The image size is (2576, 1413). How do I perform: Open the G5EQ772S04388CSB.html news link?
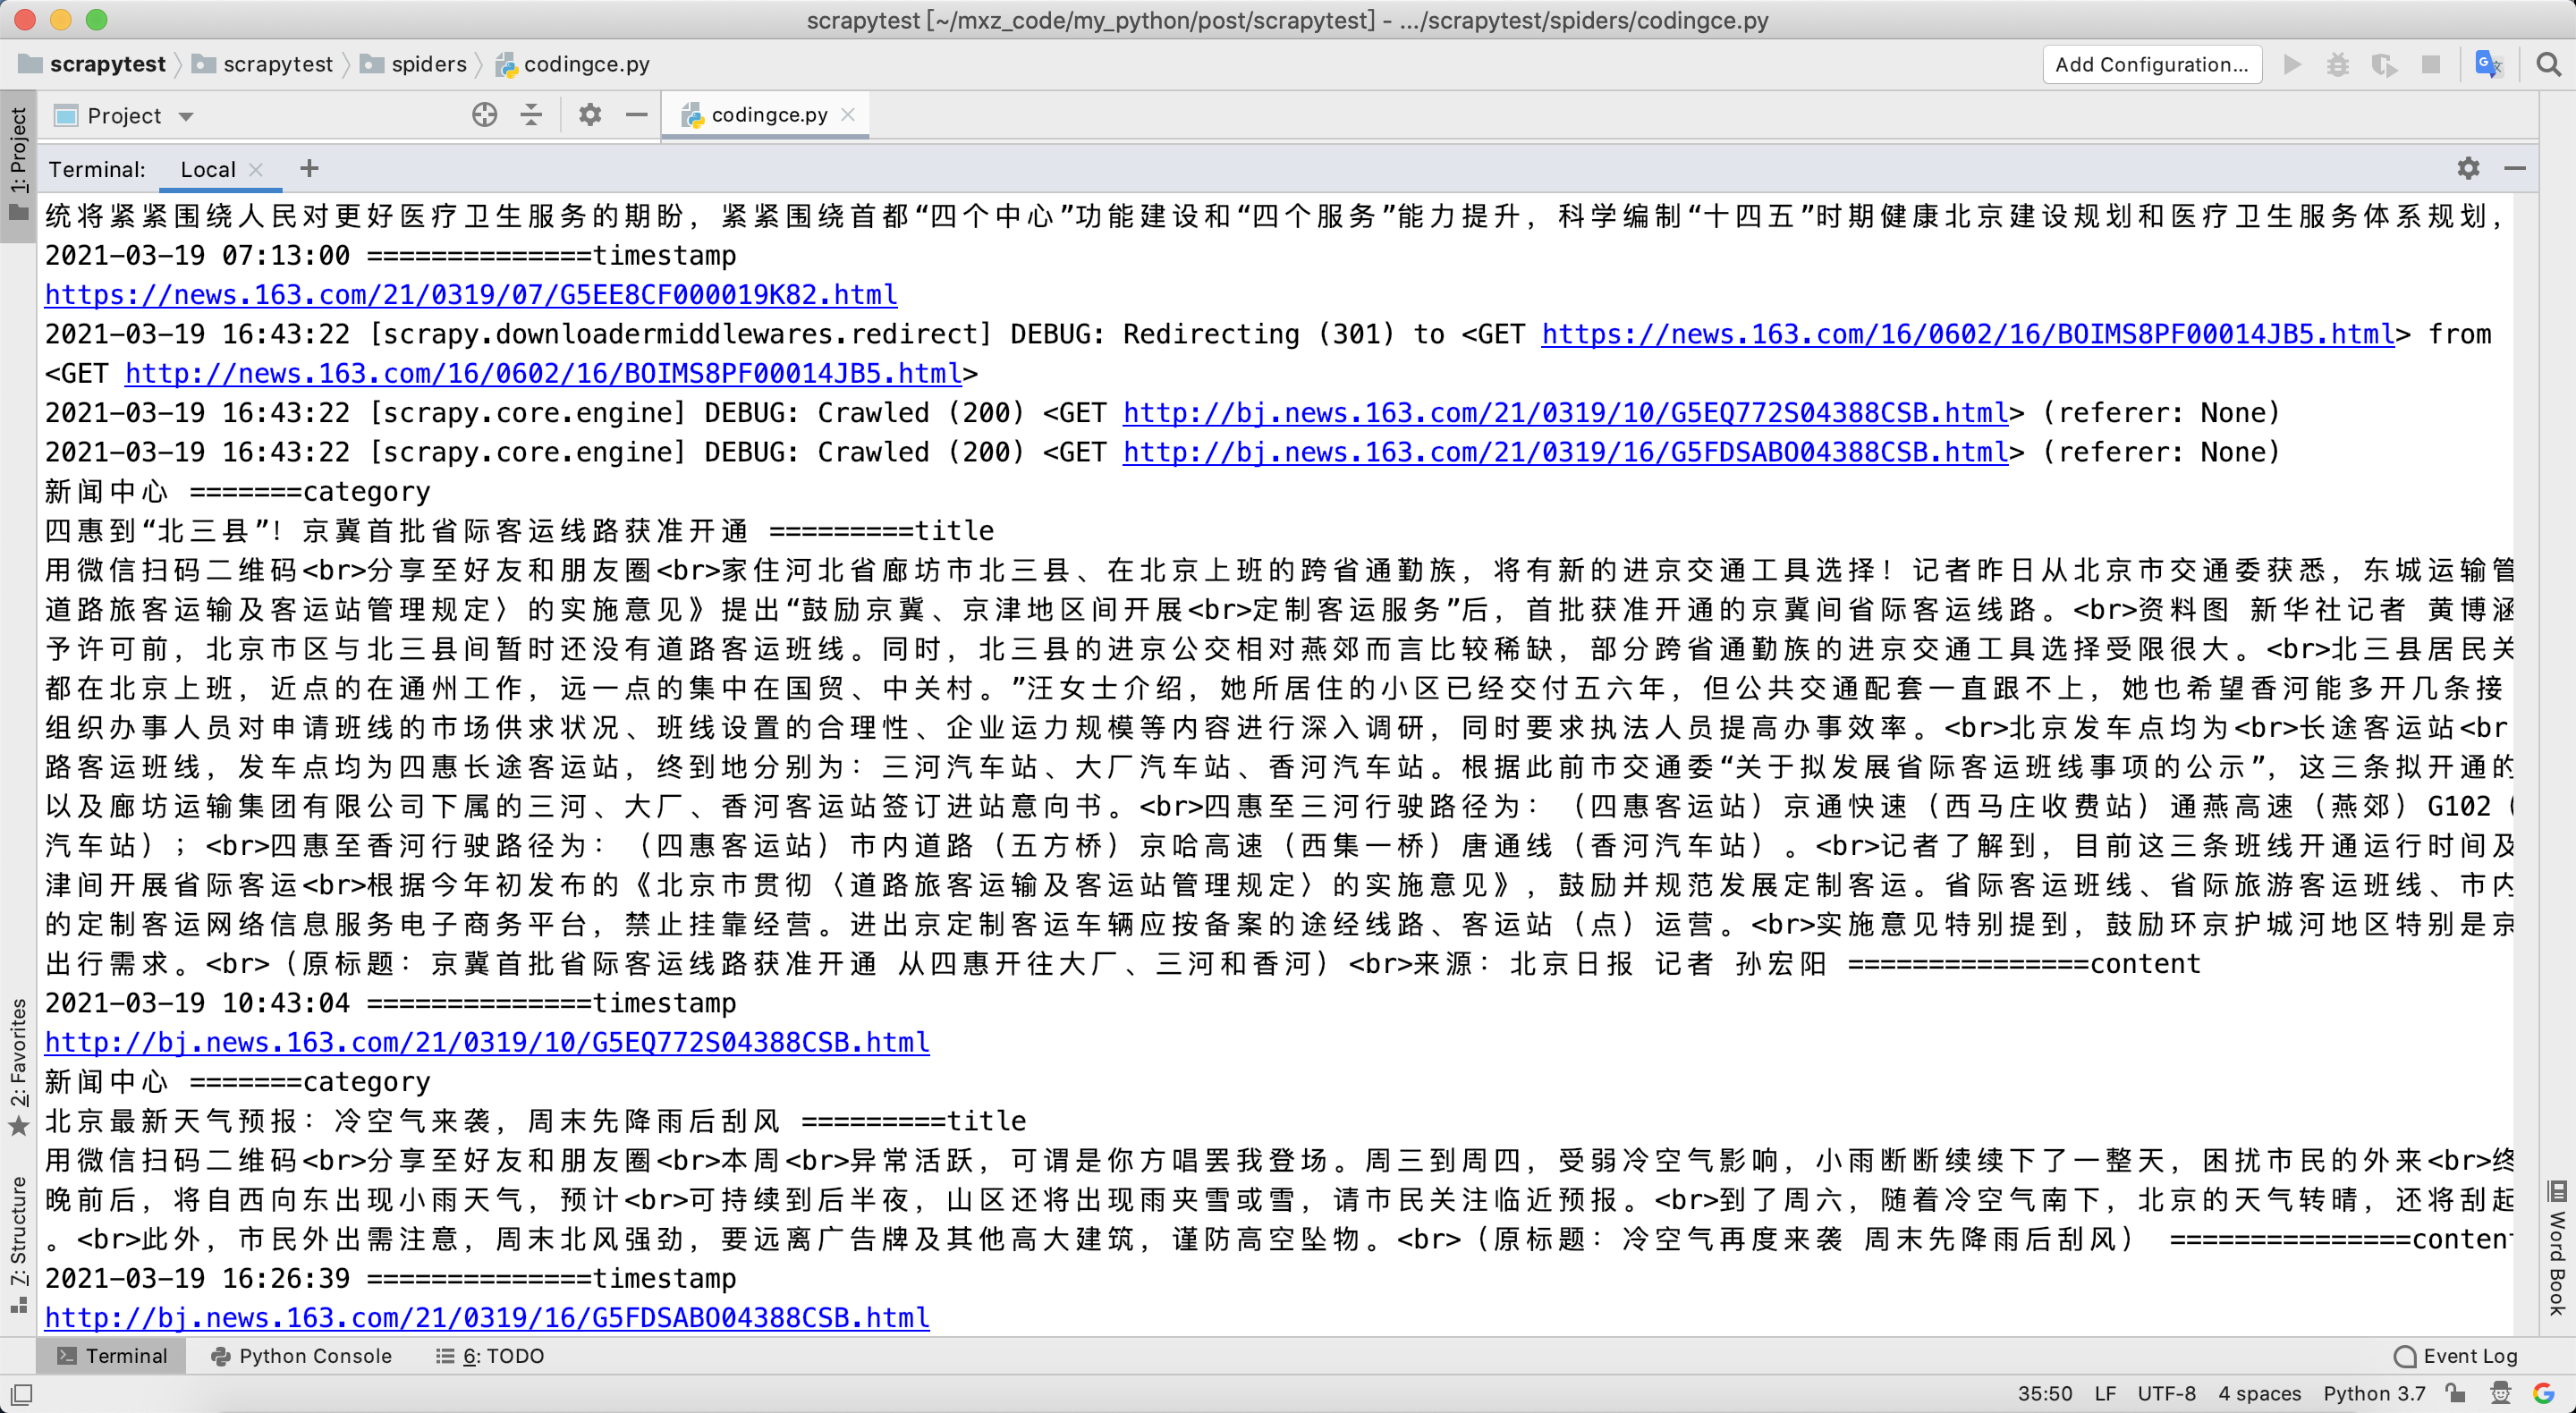click(485, 1042)
